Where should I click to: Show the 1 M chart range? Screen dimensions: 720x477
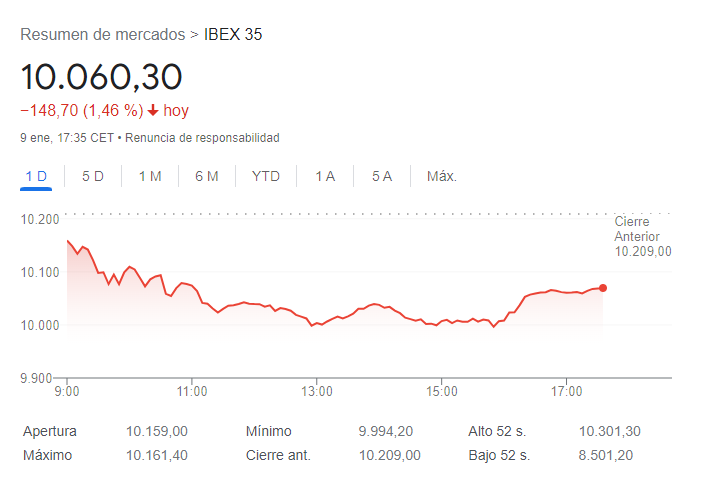point(150,177)
